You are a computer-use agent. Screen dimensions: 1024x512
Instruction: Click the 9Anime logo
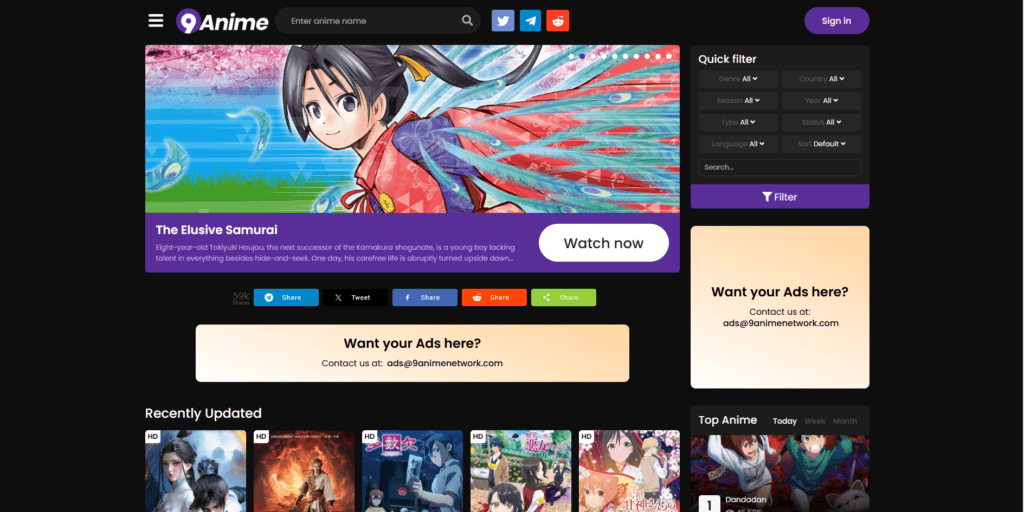(222, 22)
